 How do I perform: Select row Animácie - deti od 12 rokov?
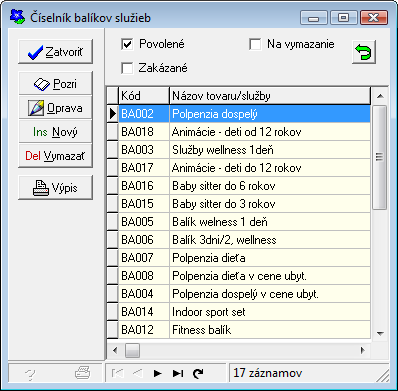click(x=239, y=132)
